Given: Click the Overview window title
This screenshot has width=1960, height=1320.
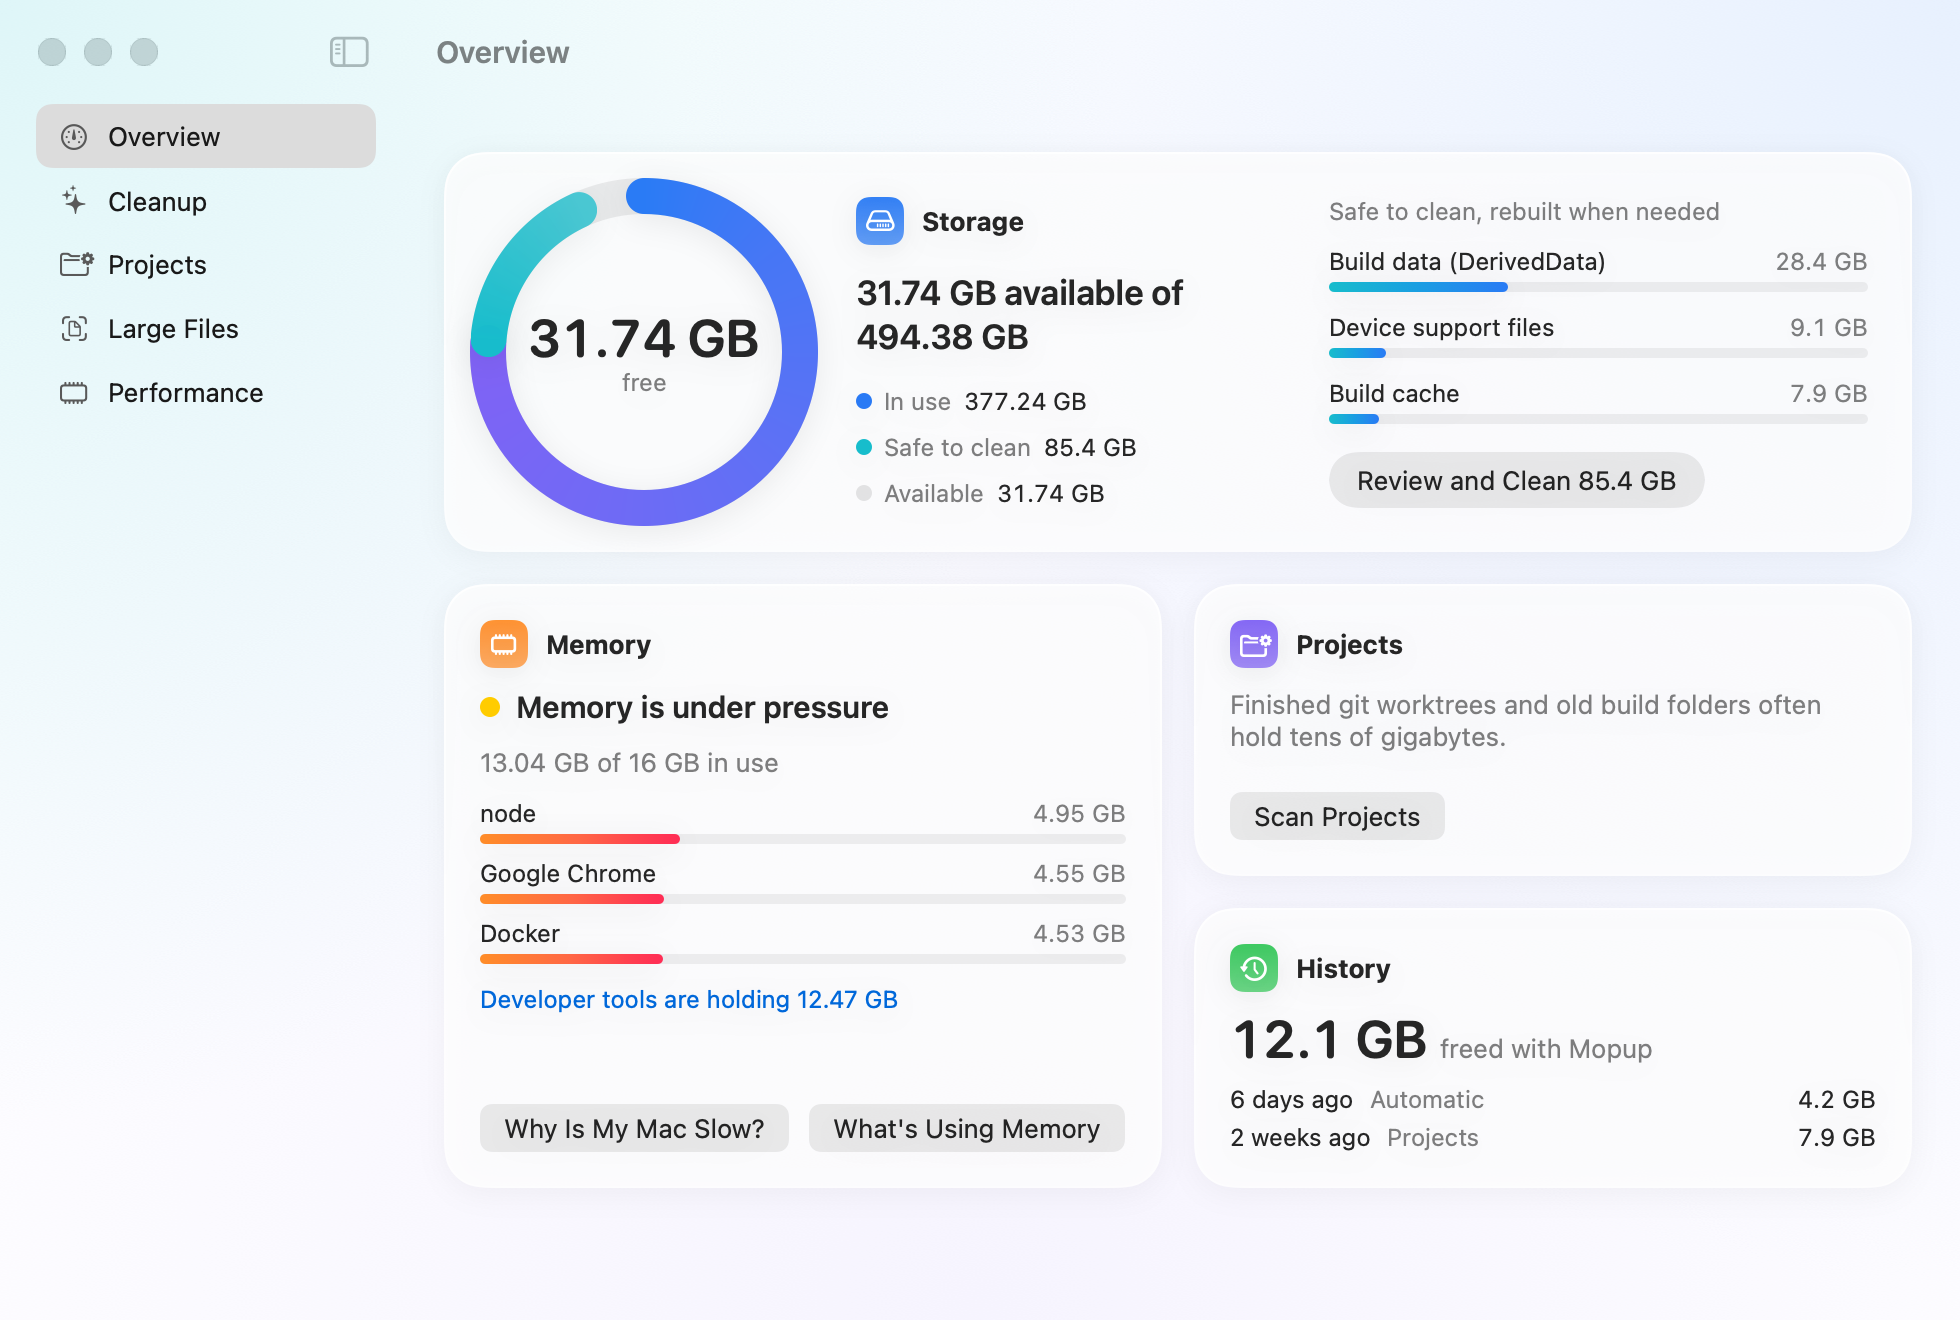Looking at the screenshot, I should tap(502, 52).
